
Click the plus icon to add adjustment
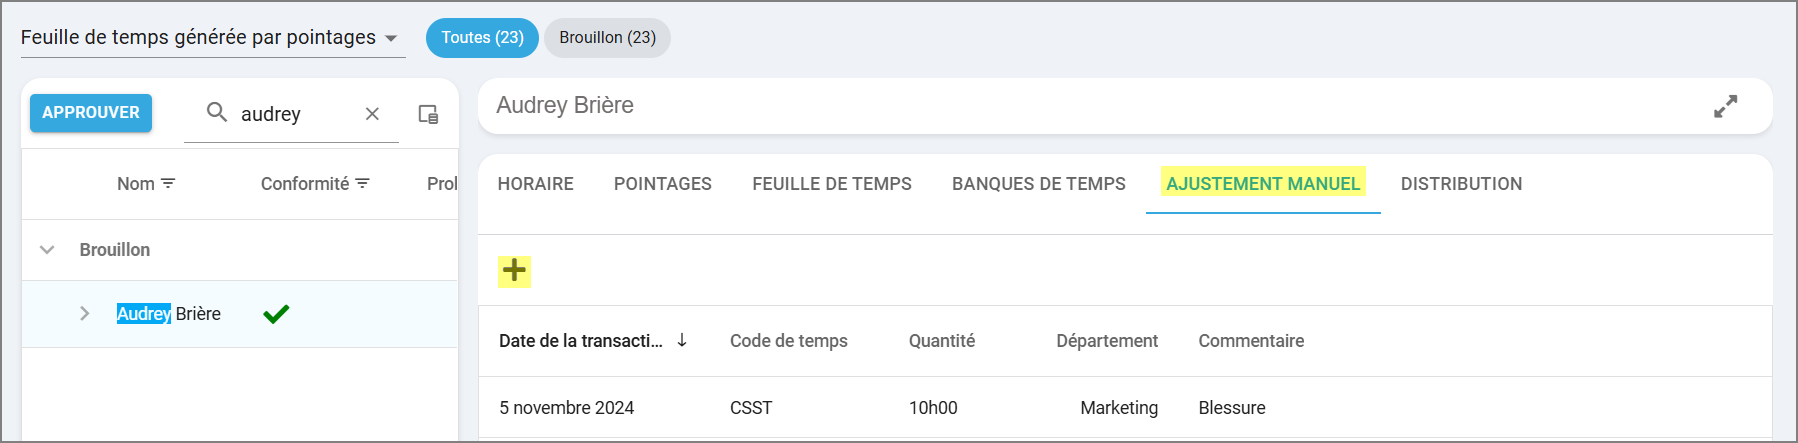pyautogui.click(x=514, y=271)
